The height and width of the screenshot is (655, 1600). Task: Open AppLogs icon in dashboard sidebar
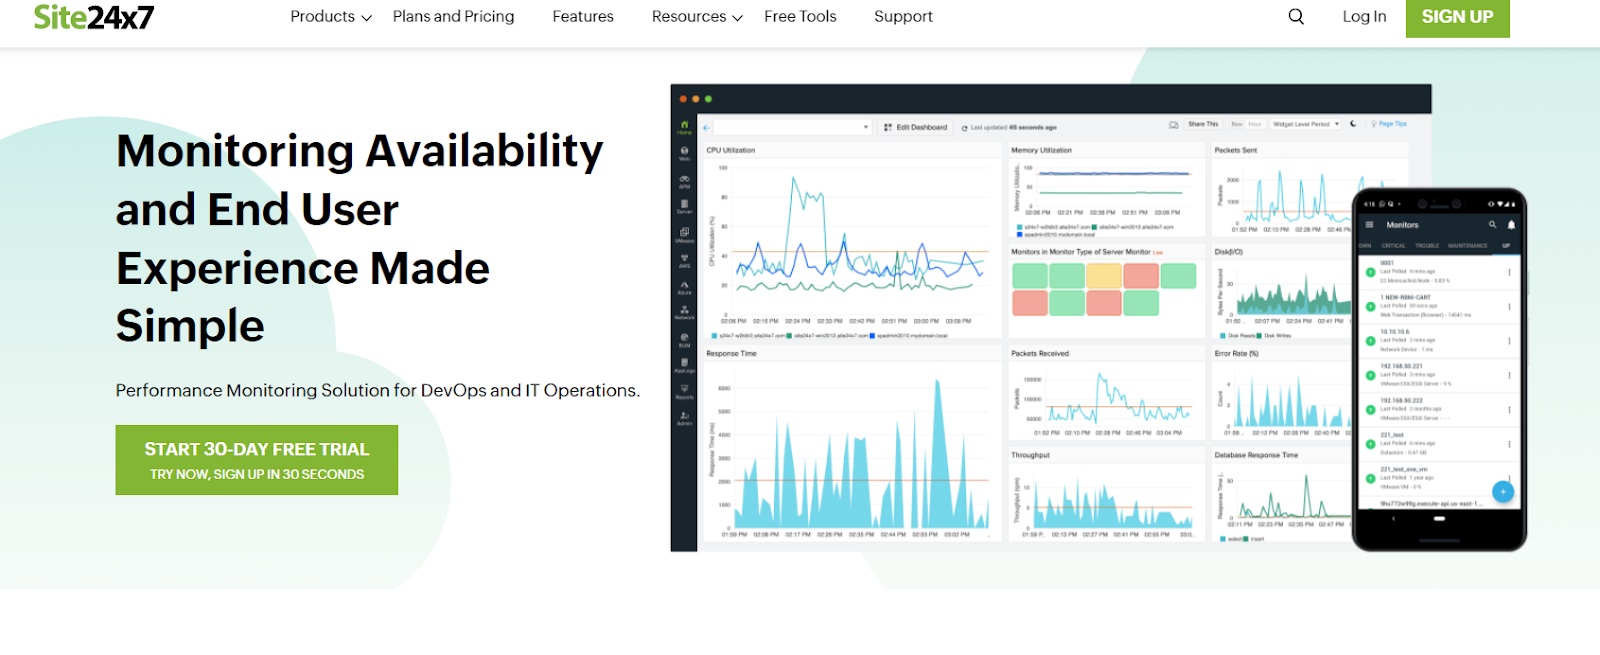click(x=684, y=365)
